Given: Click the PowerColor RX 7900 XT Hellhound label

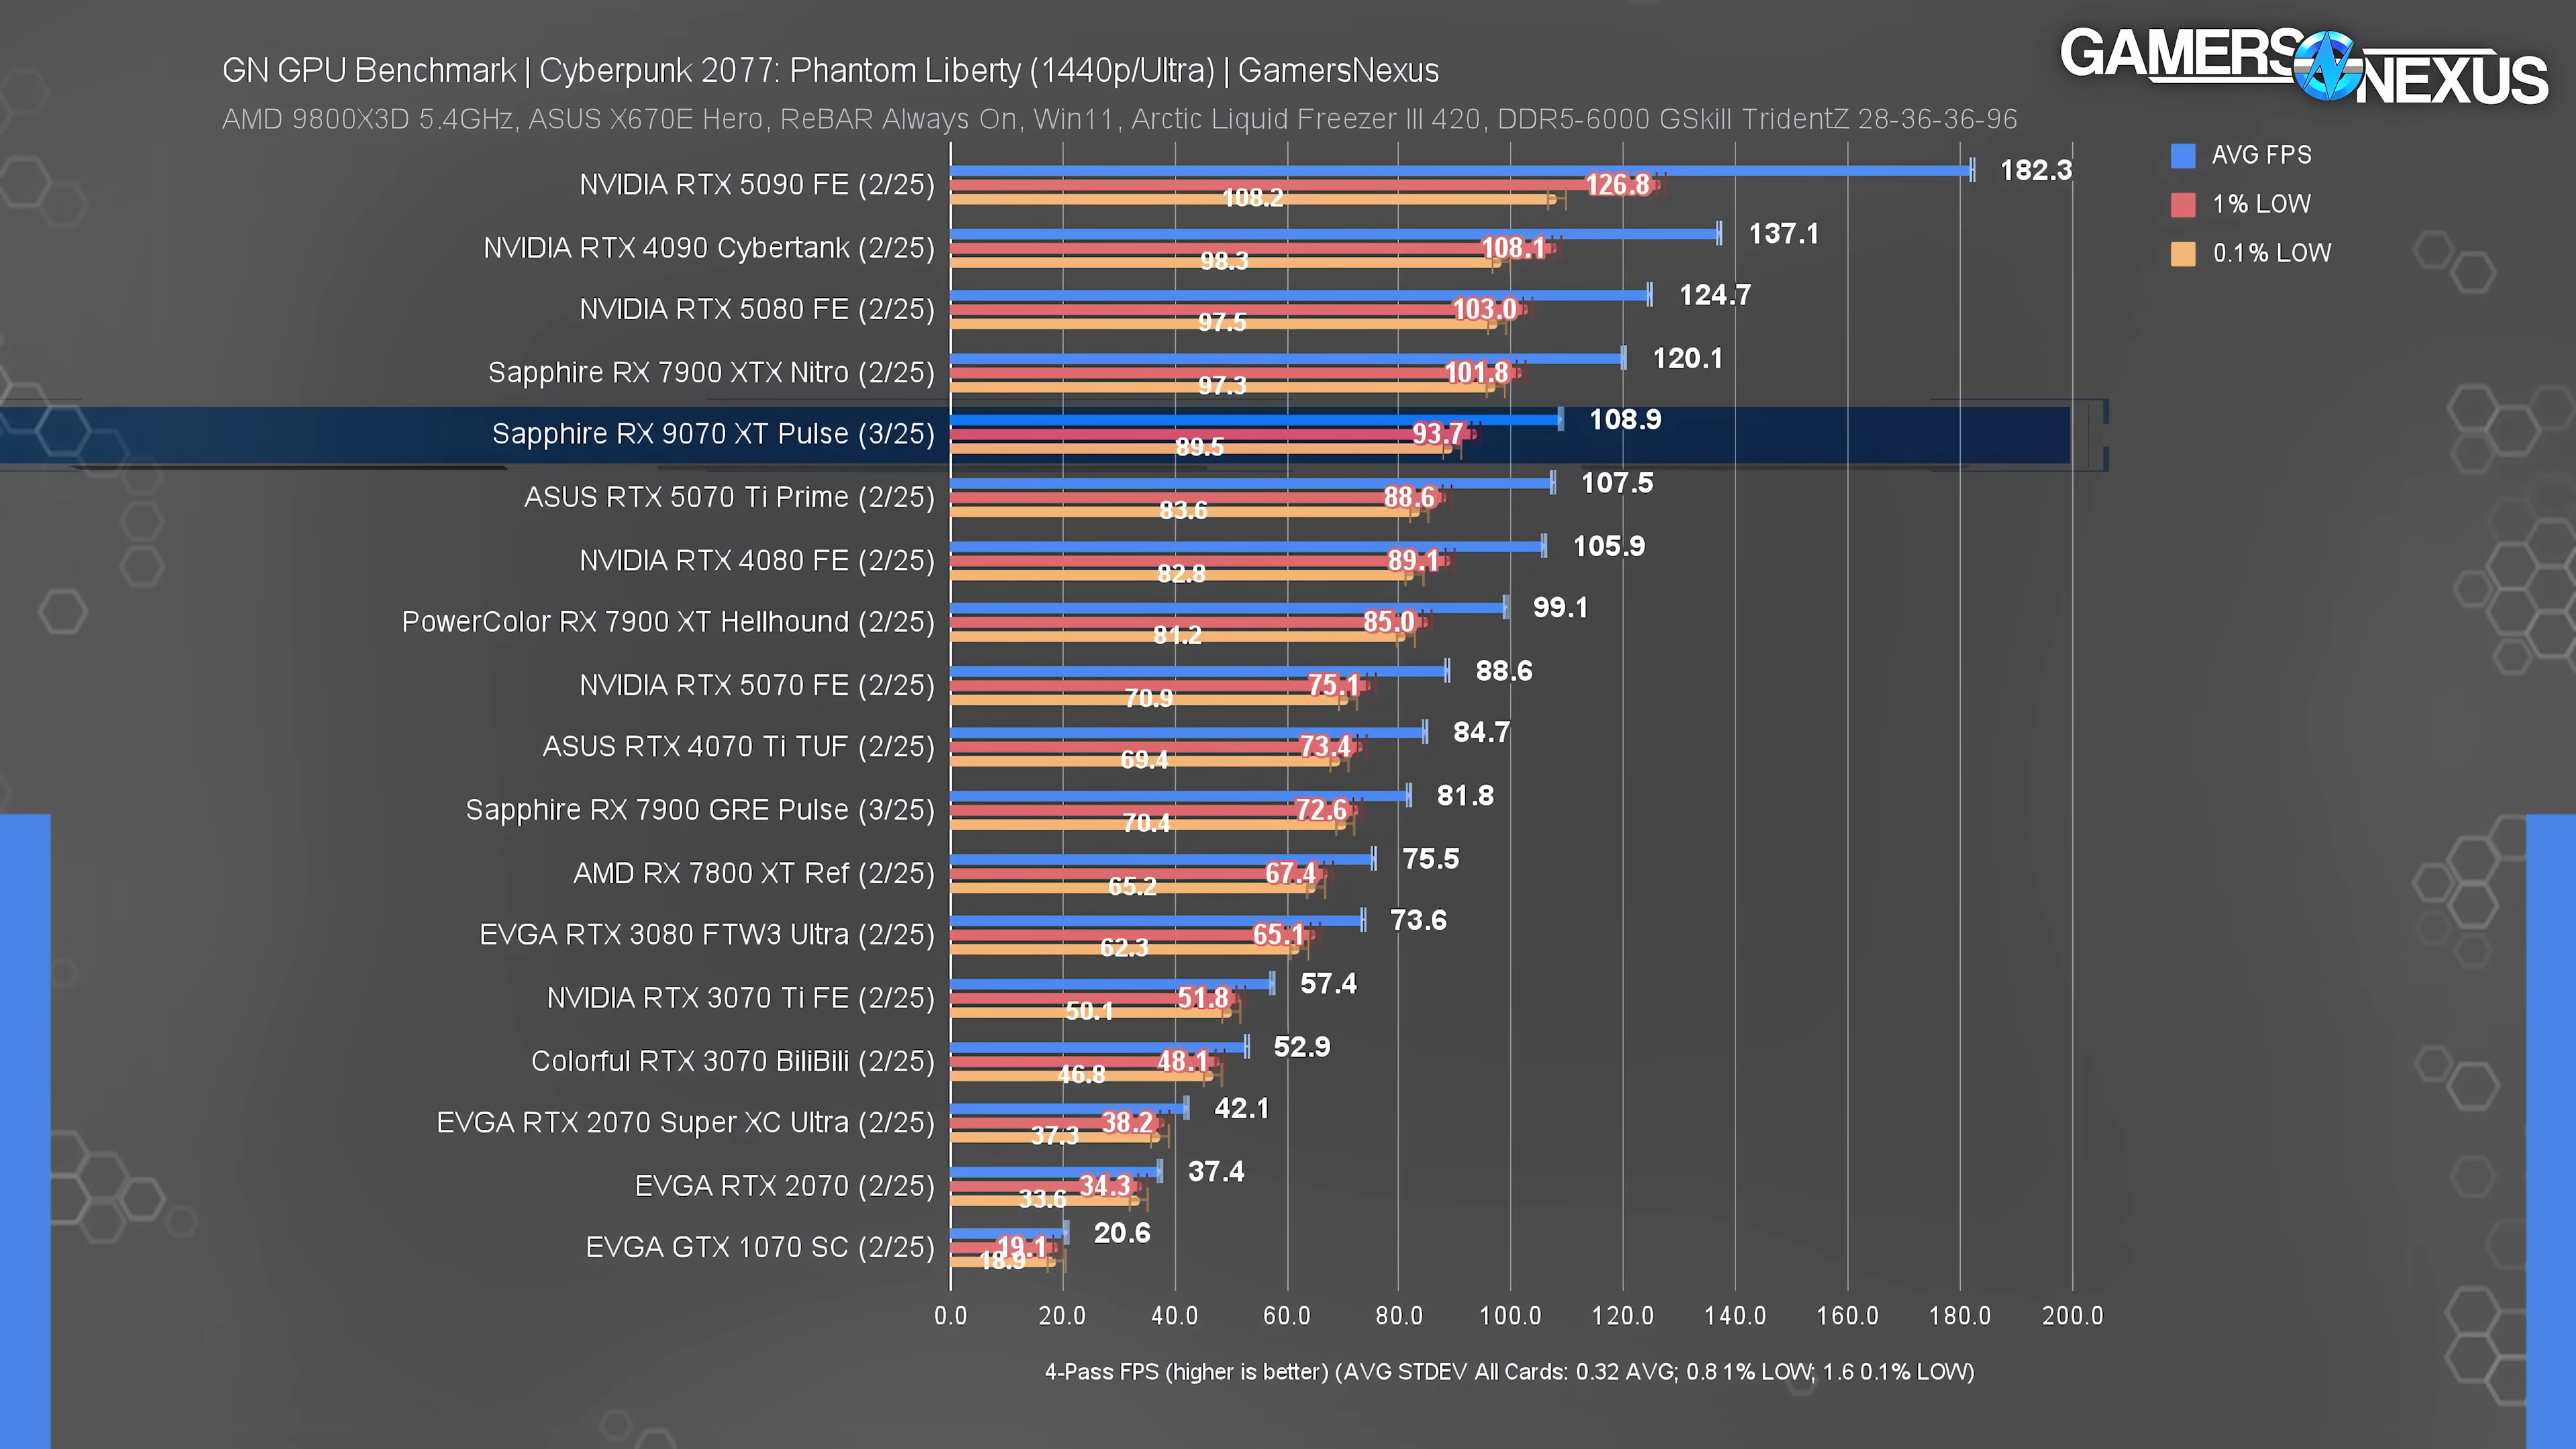Looking at the screenshot, I should coord(668,622).
